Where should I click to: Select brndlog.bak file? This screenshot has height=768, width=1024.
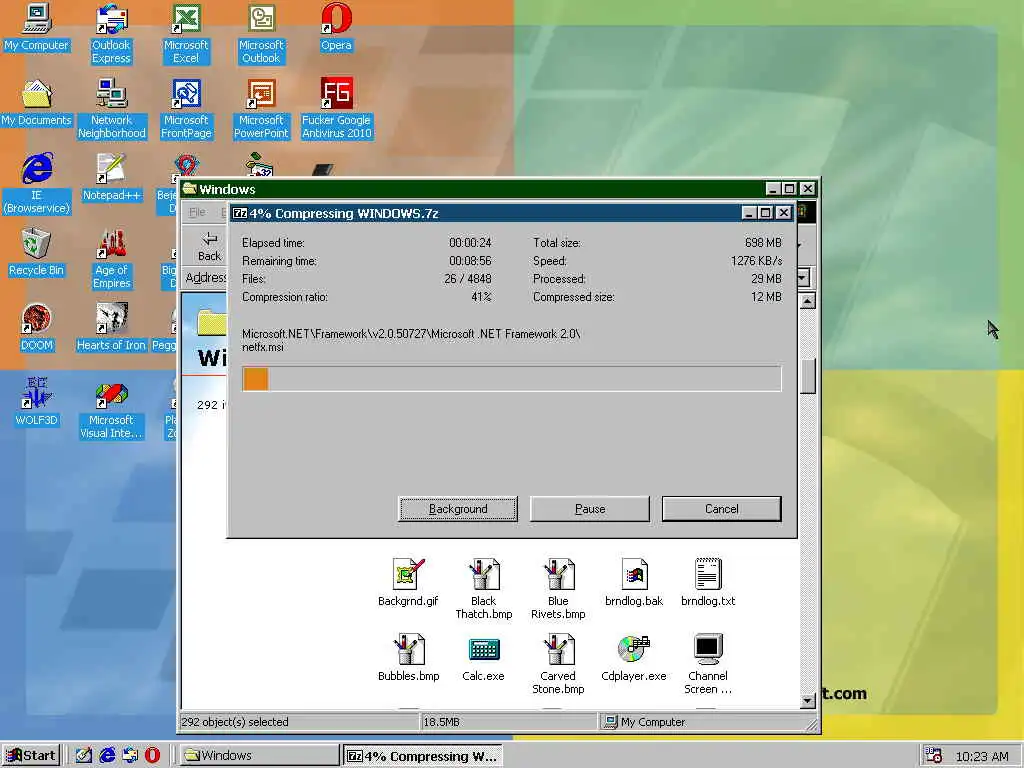point(634,583)
